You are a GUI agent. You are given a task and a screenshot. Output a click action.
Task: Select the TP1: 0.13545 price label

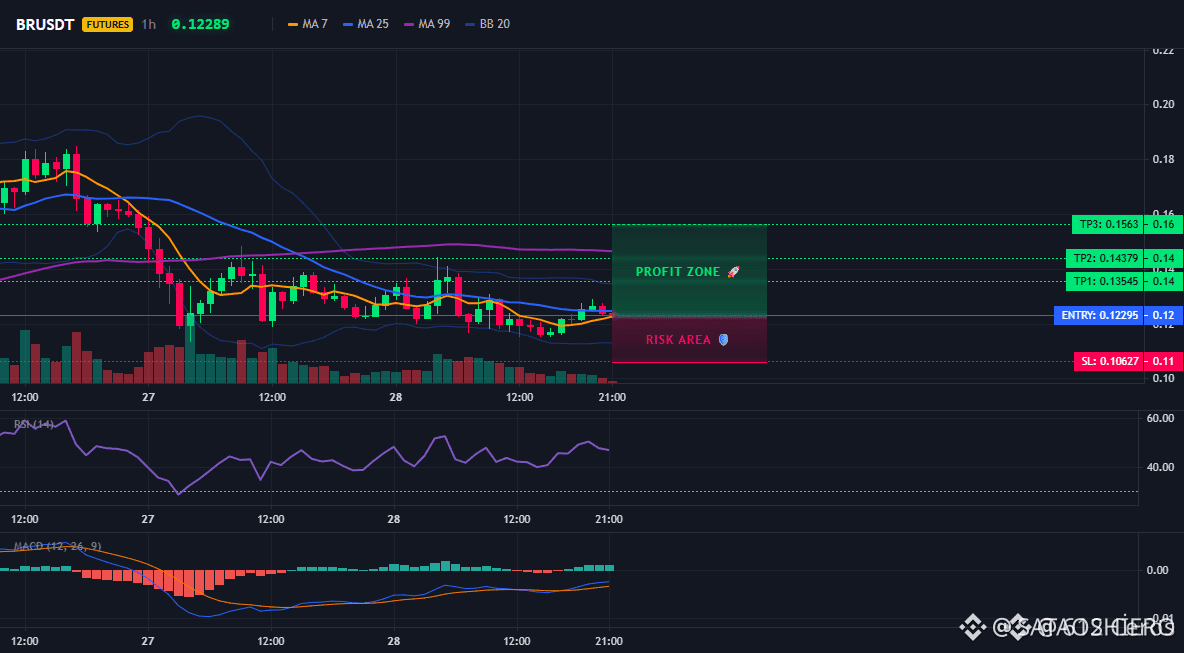[1103, 282]
